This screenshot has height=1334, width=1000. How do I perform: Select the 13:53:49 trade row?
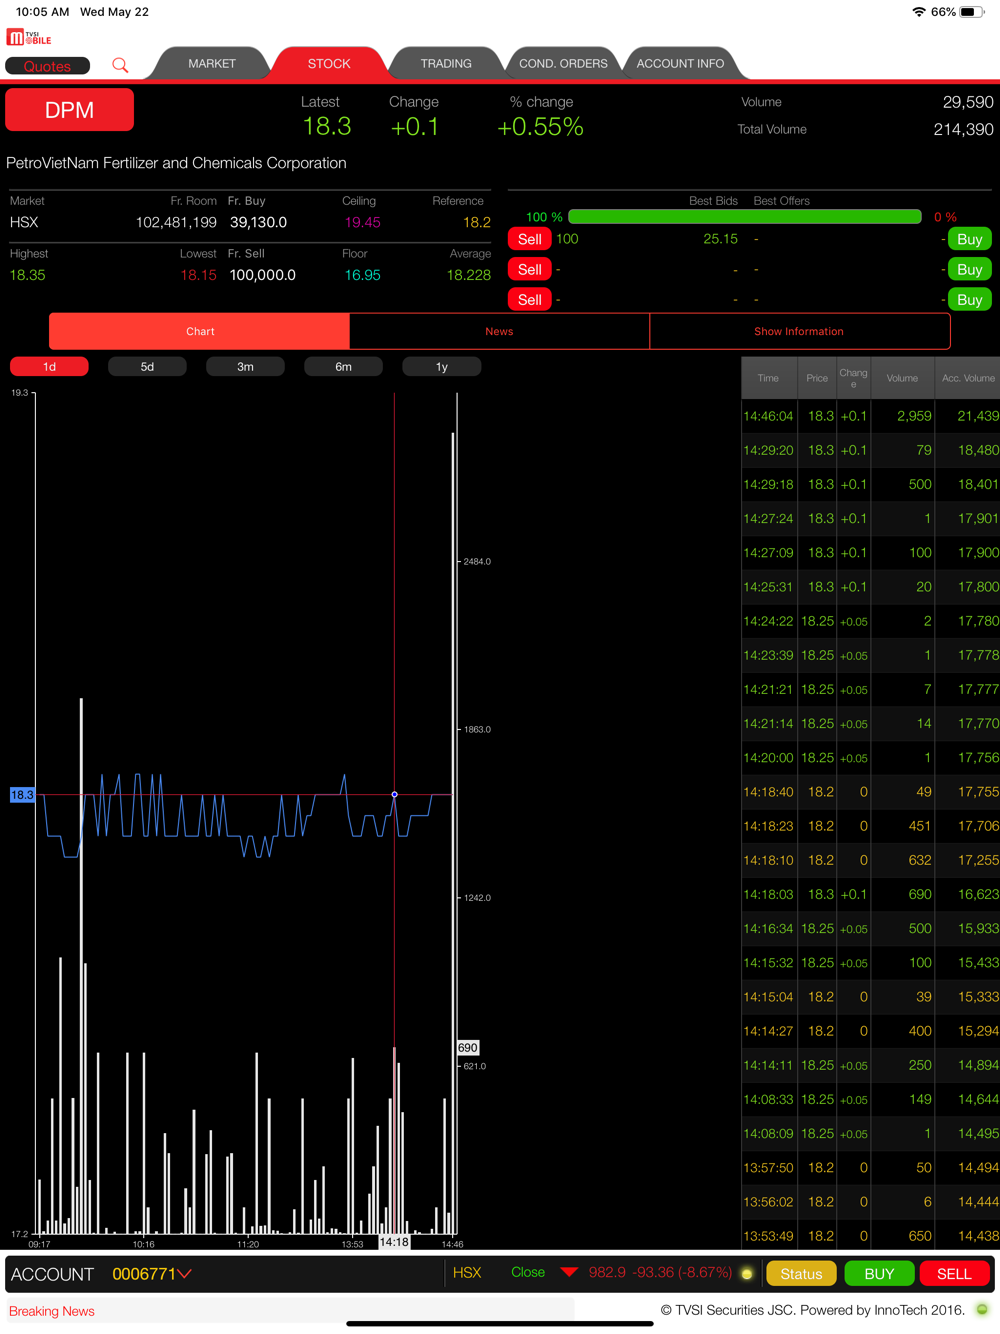pos(871,1236)
